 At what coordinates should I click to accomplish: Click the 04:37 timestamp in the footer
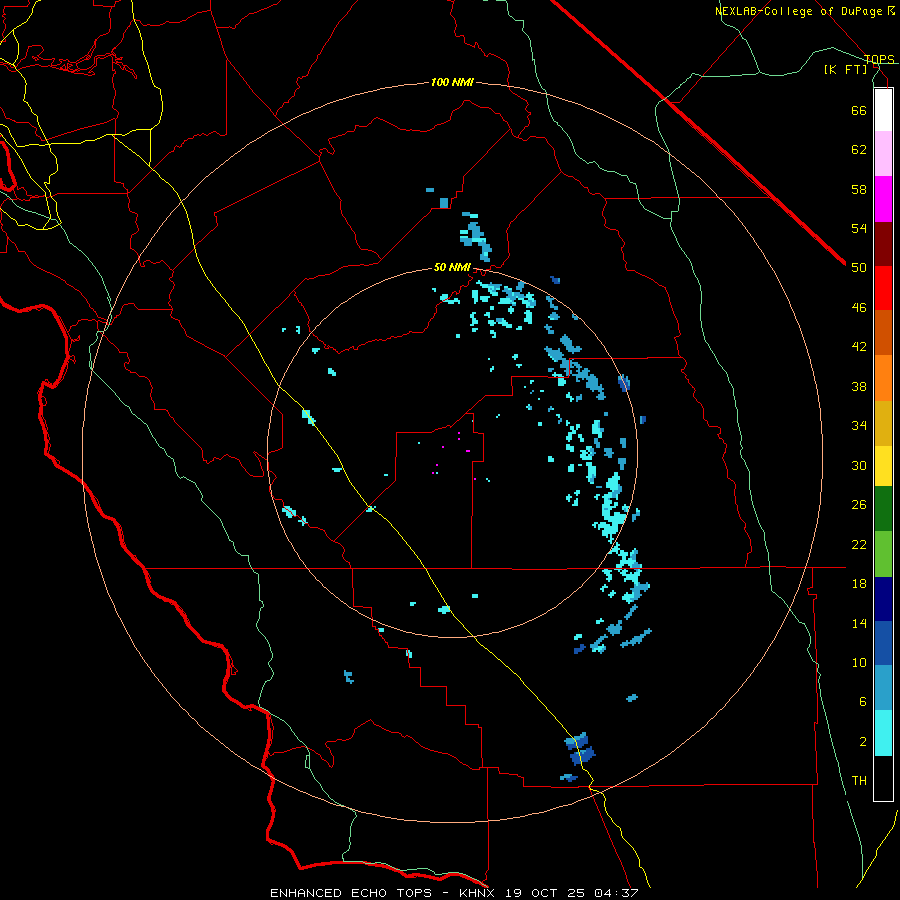(615, 893)
